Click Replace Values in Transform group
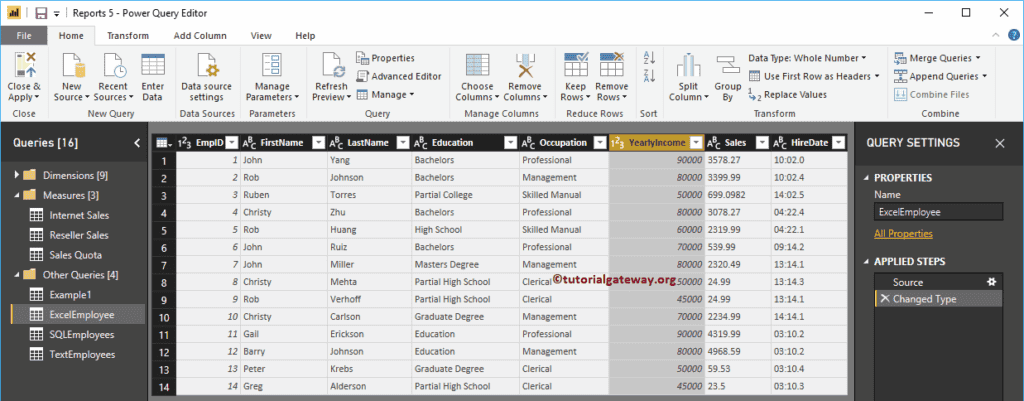This screenshot has width=1024, height=401. [788, 95]
